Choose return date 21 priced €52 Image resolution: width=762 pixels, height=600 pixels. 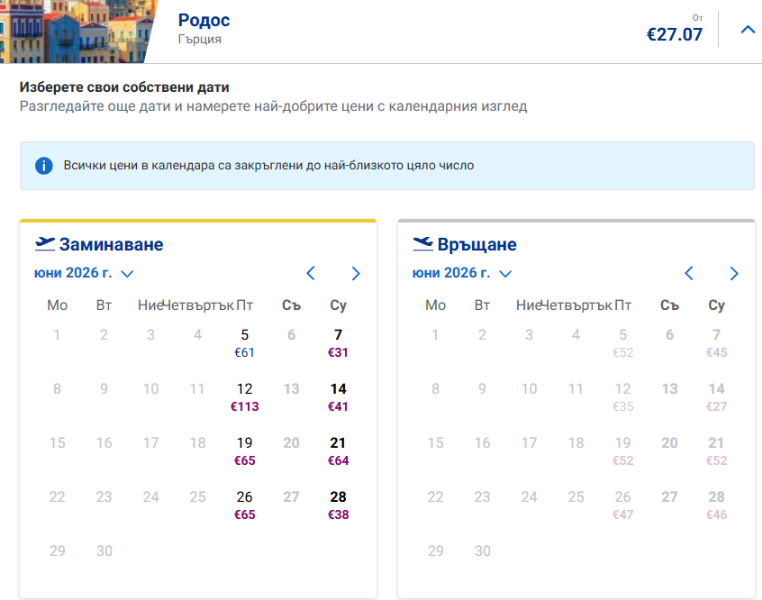(717, 451)
